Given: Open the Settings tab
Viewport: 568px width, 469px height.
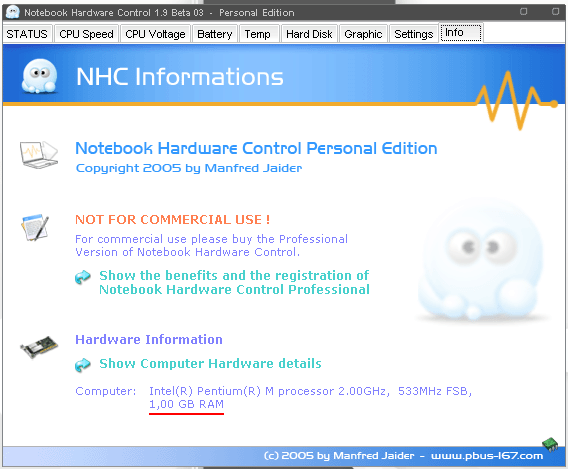Looking at the screenshot, I should [x=413, y=34].
